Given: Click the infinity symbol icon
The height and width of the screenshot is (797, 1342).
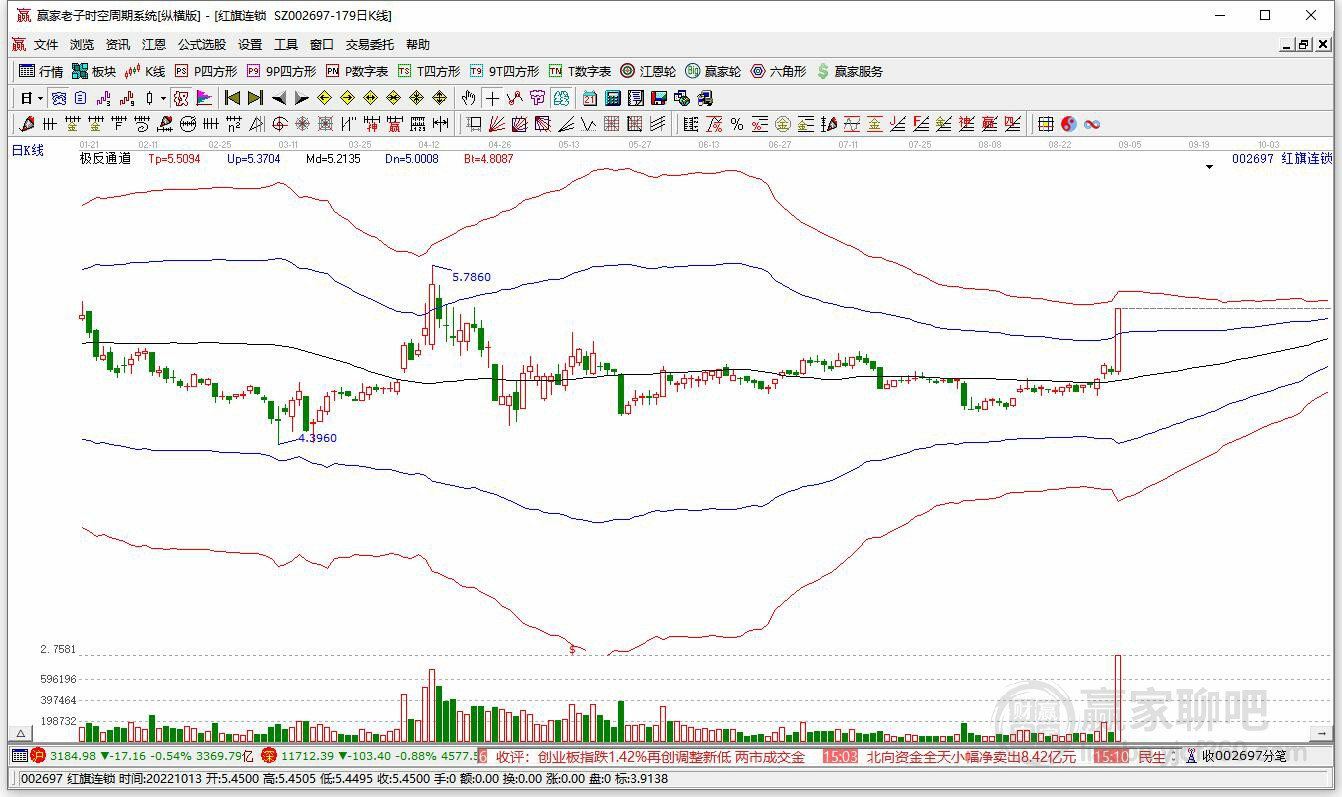Looking at the screenshot, I should click(1092, 124).
